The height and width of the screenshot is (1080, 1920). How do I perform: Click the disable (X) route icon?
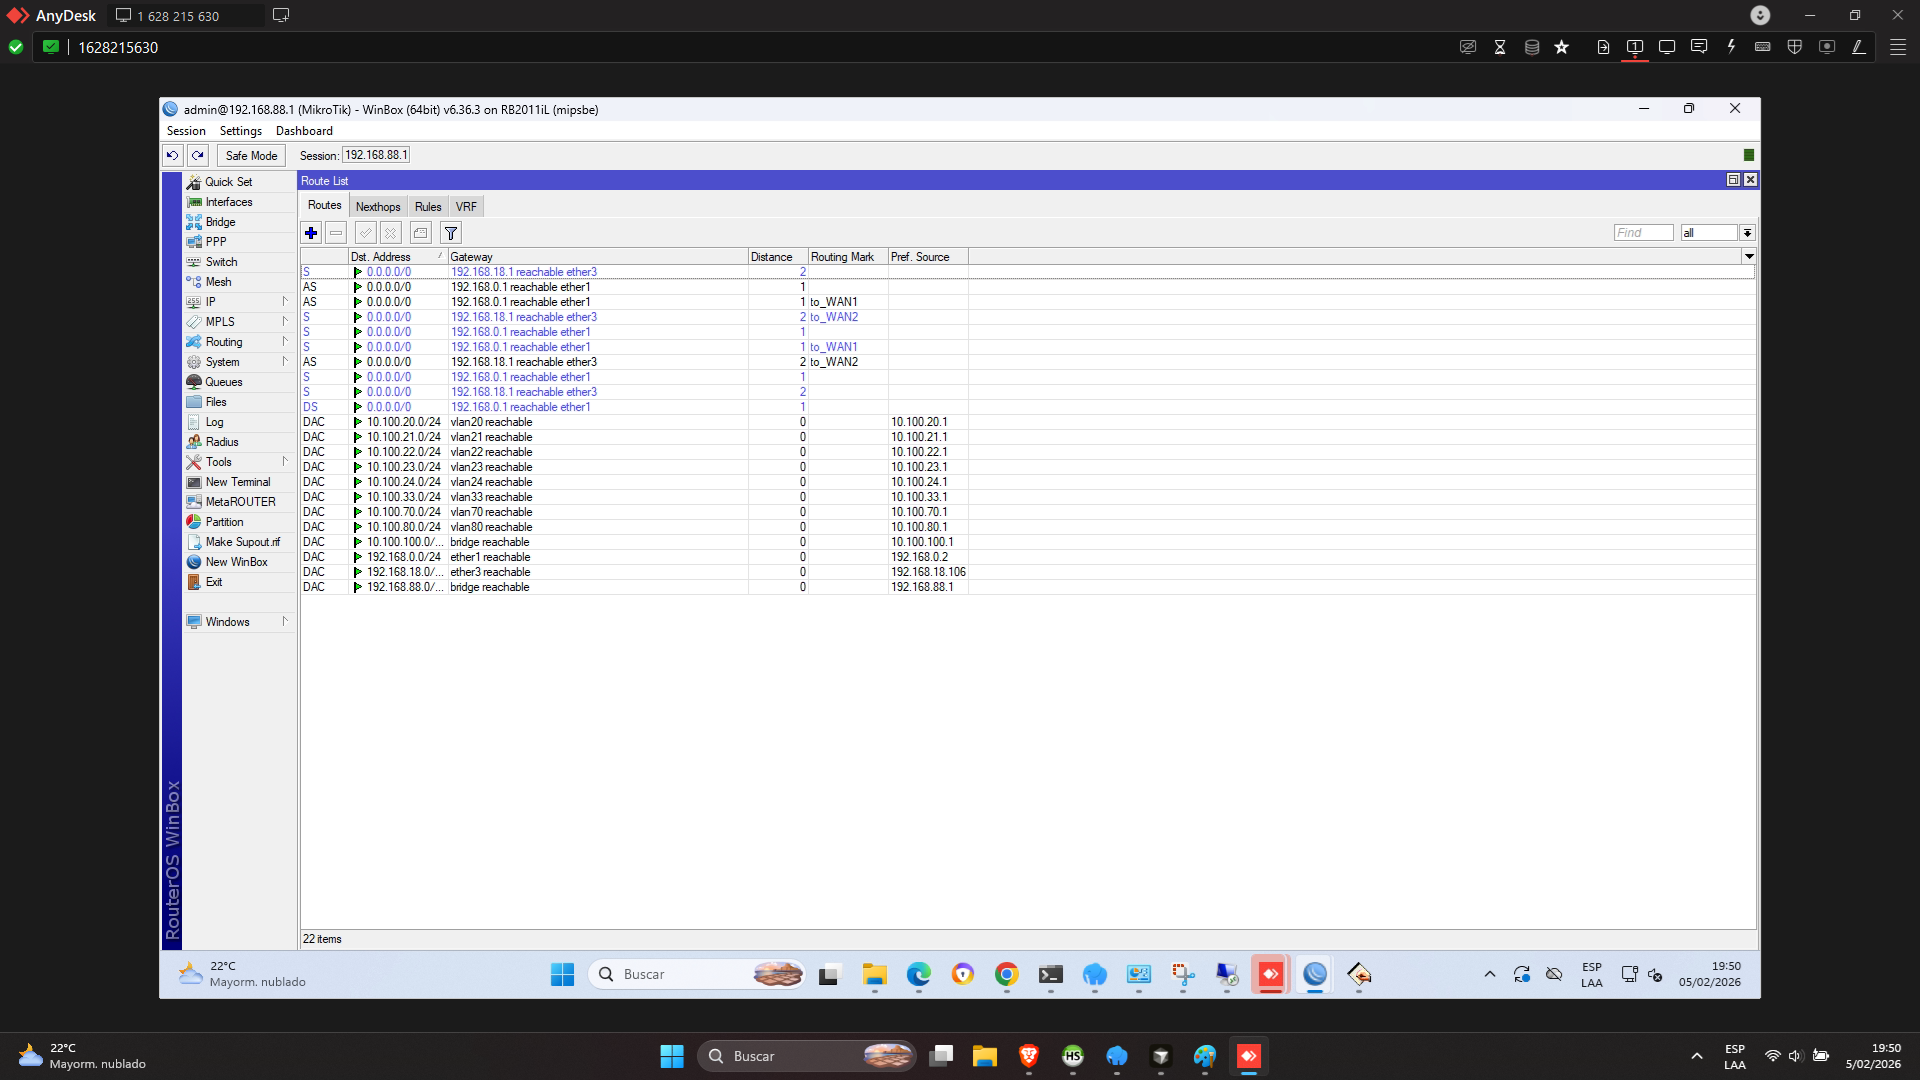tap(391, 233)
